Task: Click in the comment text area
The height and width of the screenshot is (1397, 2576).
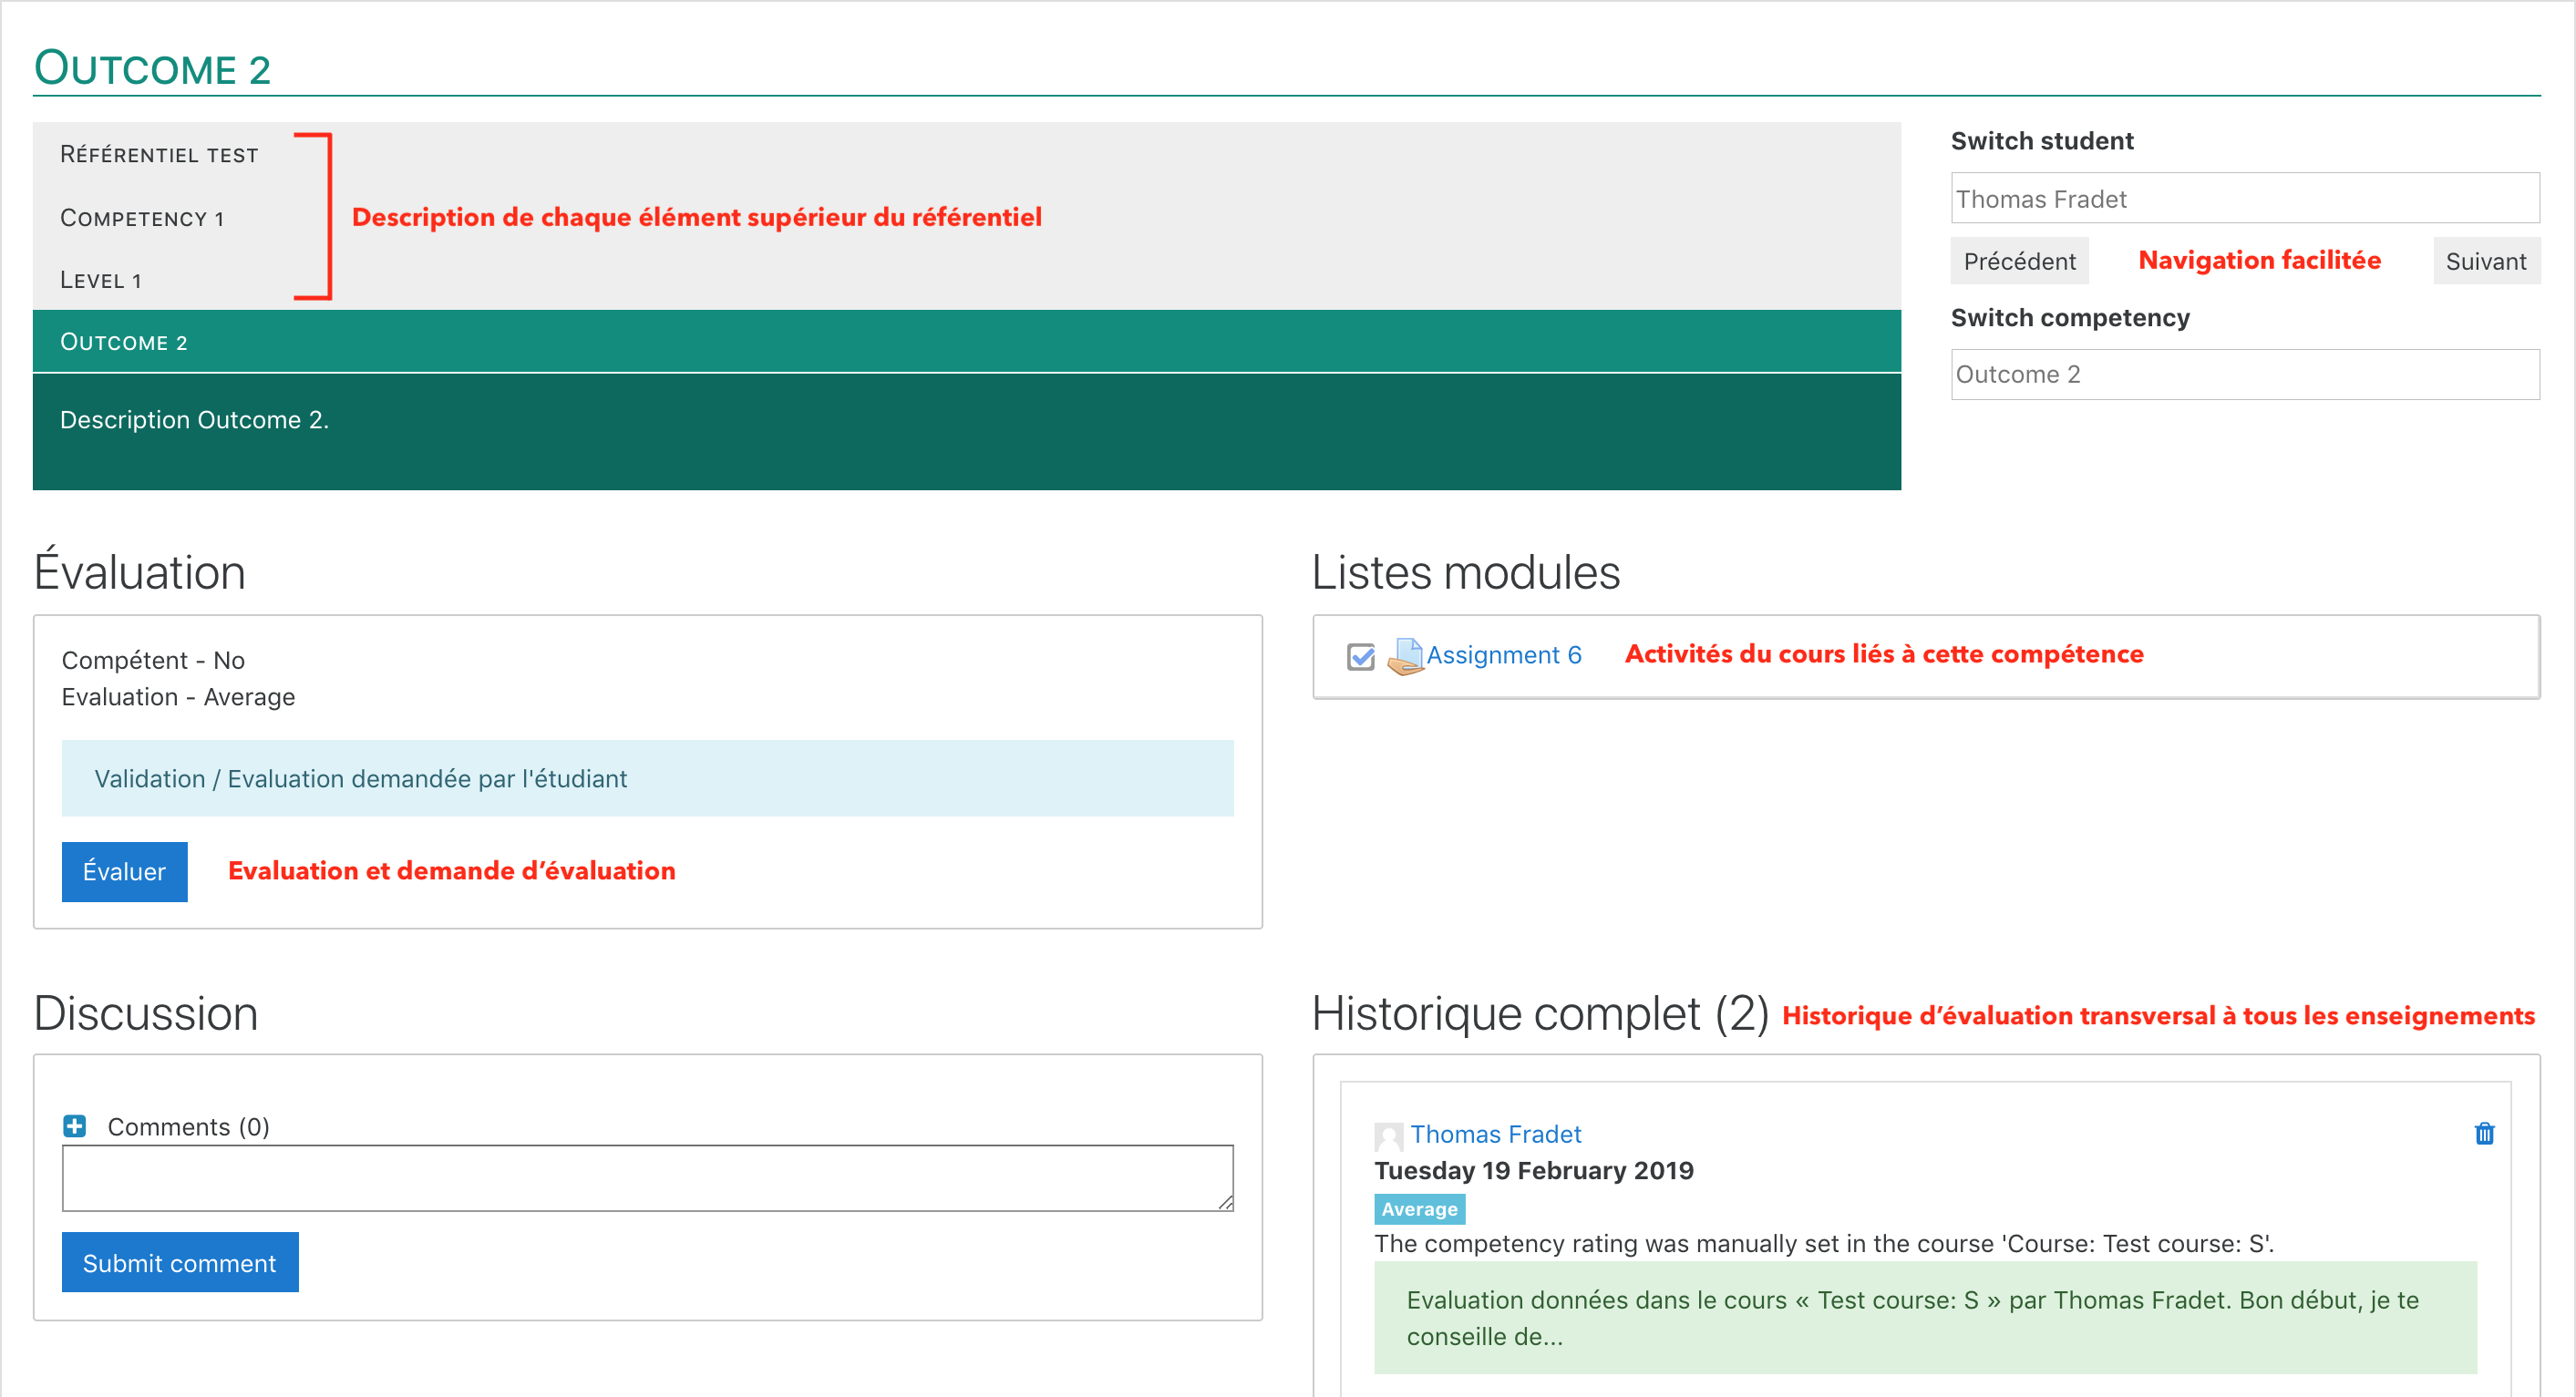Action: tap(647, 1179)
